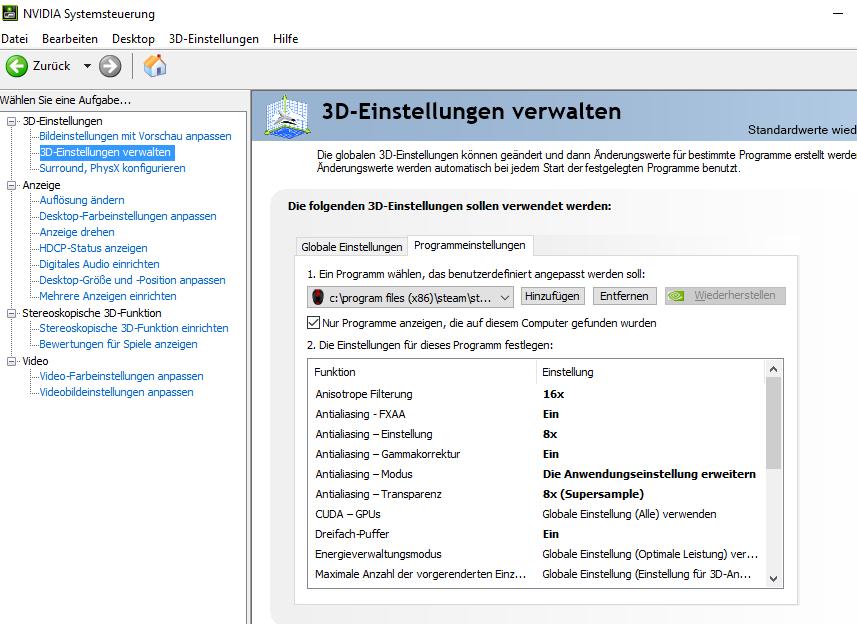Open Stereoskopische 3D-Funktion einrichten
Screen dimensions: 857x624
click(x=133, y=328)
